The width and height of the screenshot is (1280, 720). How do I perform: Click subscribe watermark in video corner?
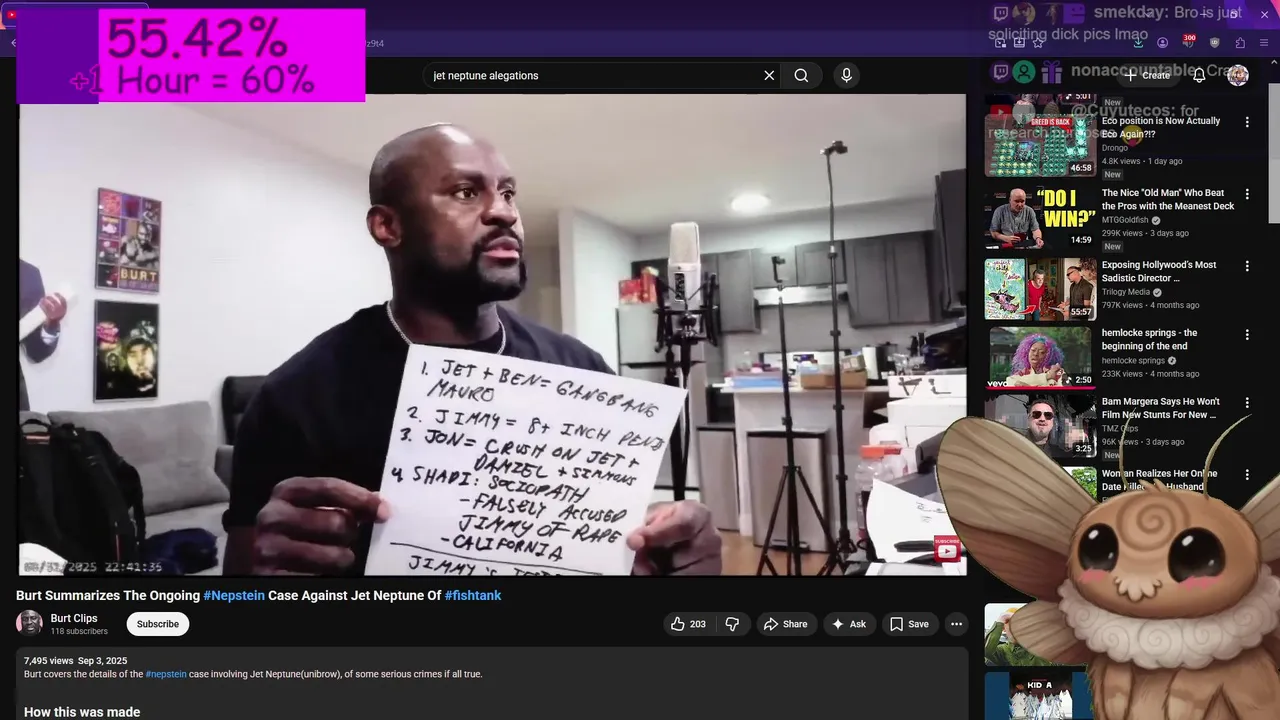947,549
